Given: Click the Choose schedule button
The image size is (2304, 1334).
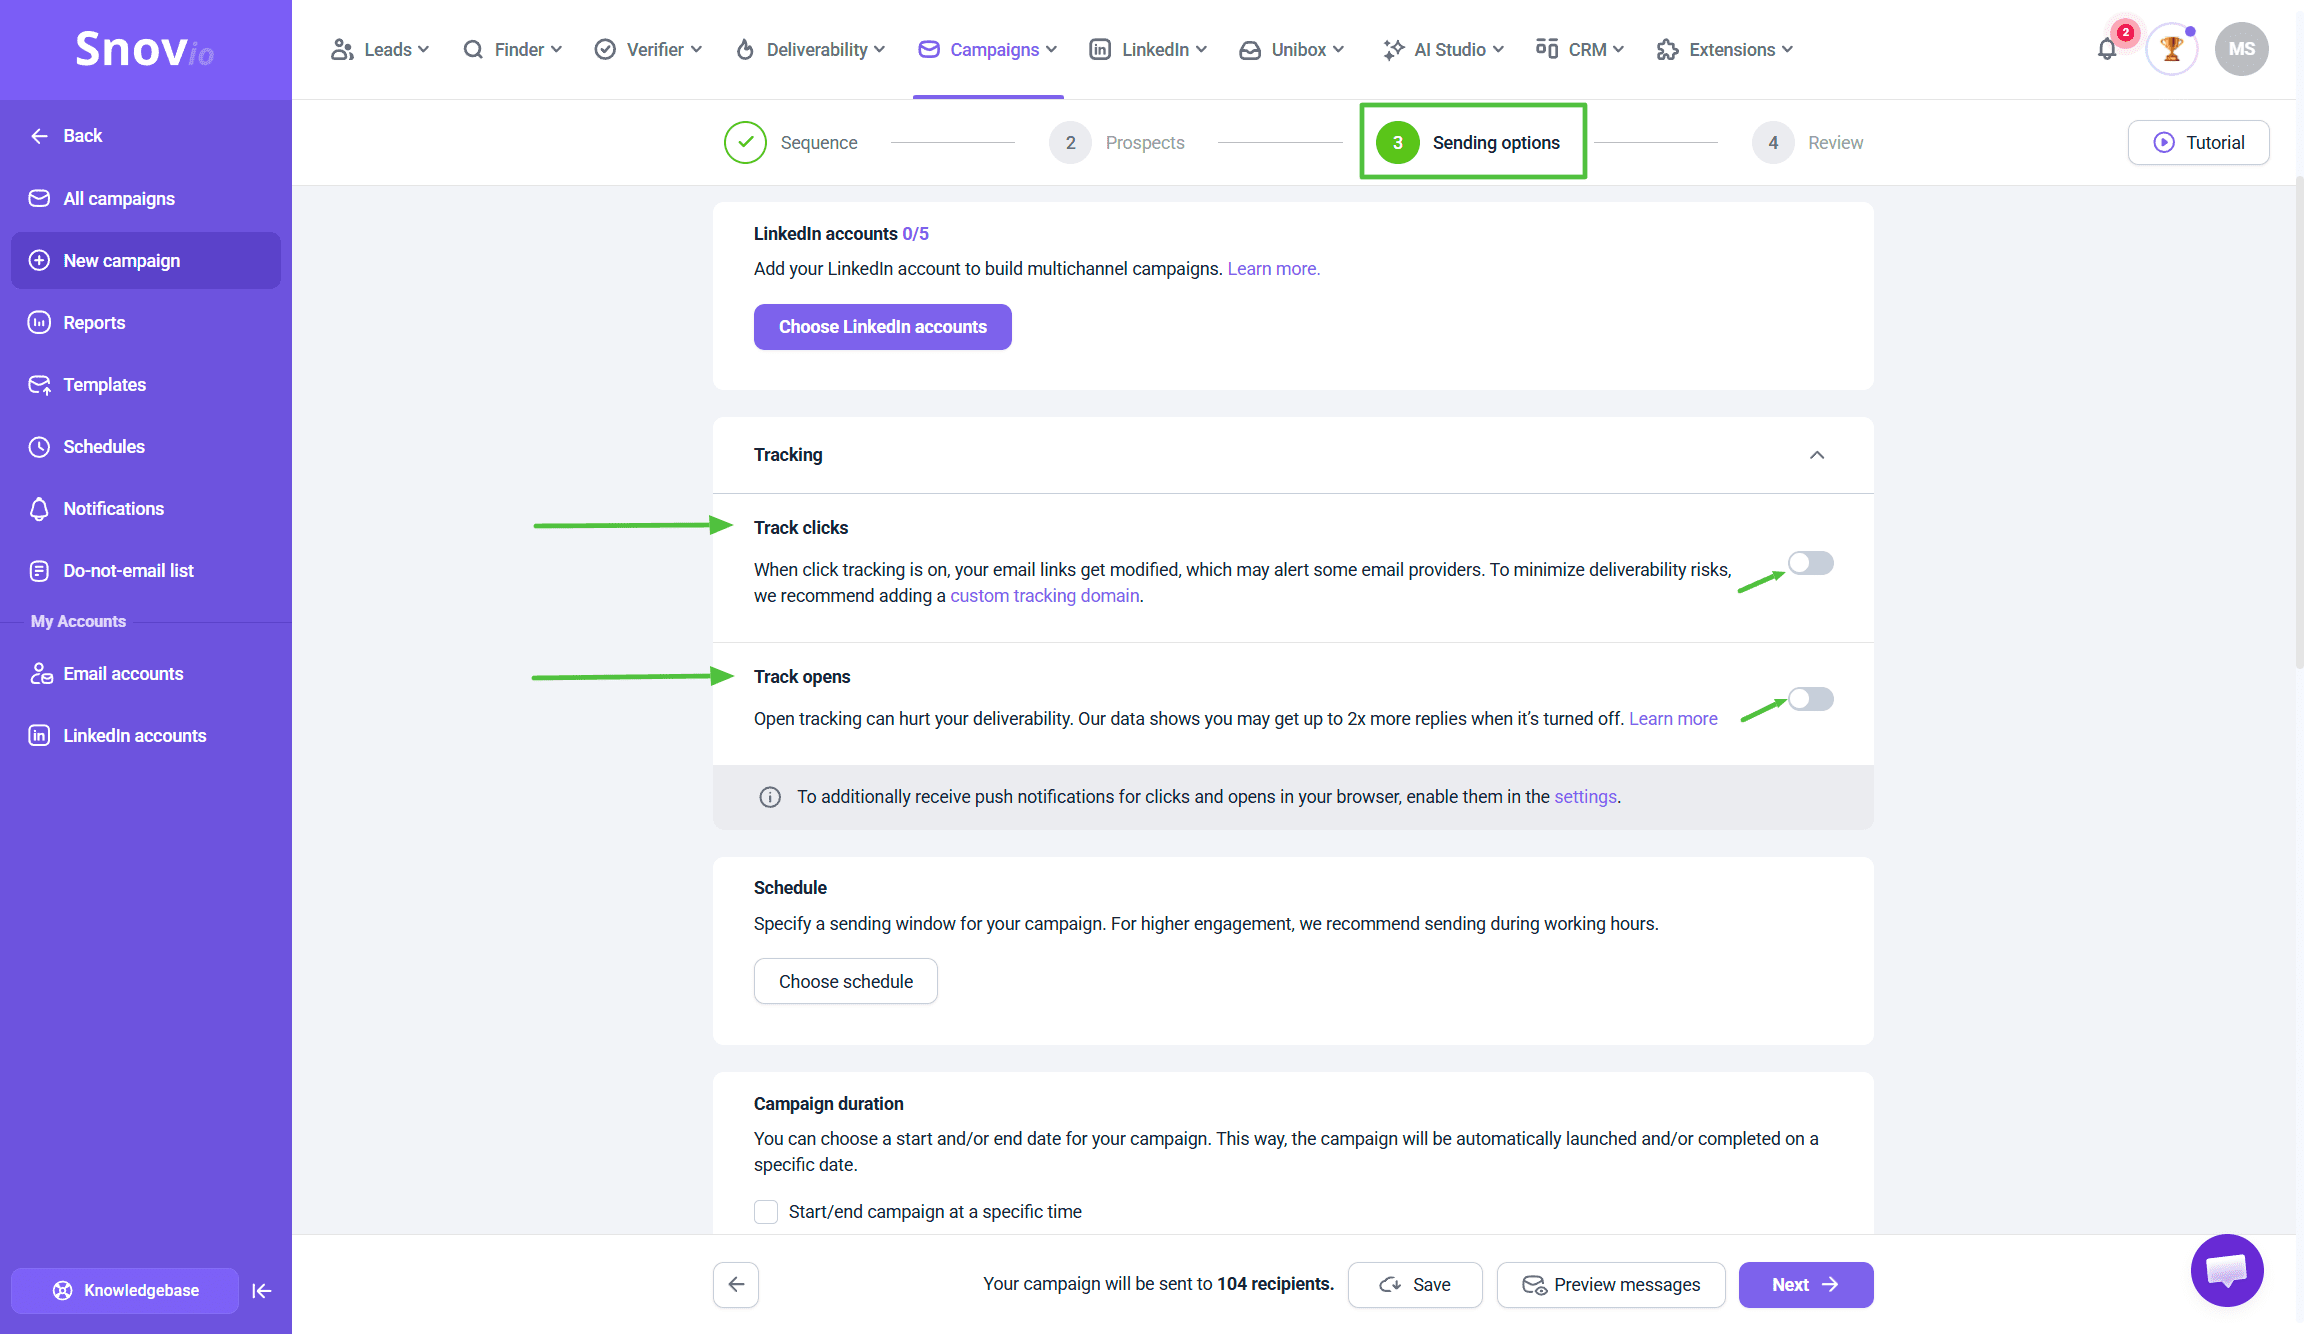Looking at the screenshot, I should [845, 982].
